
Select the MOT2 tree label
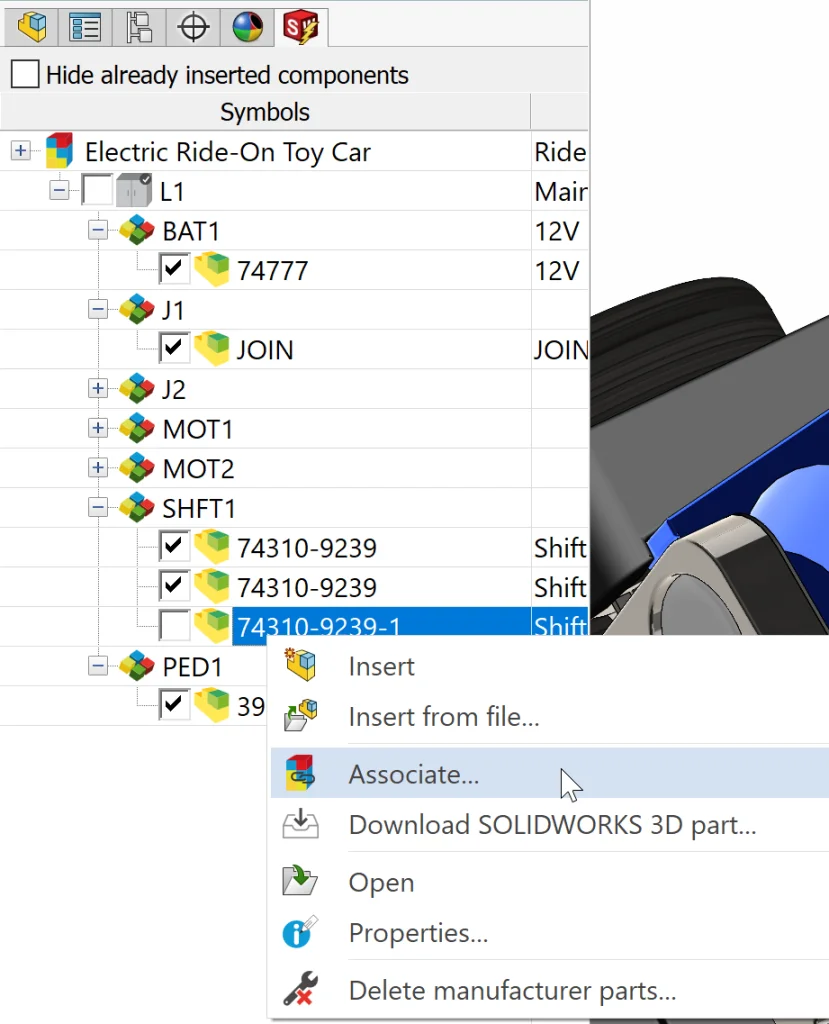click(198, 469)
